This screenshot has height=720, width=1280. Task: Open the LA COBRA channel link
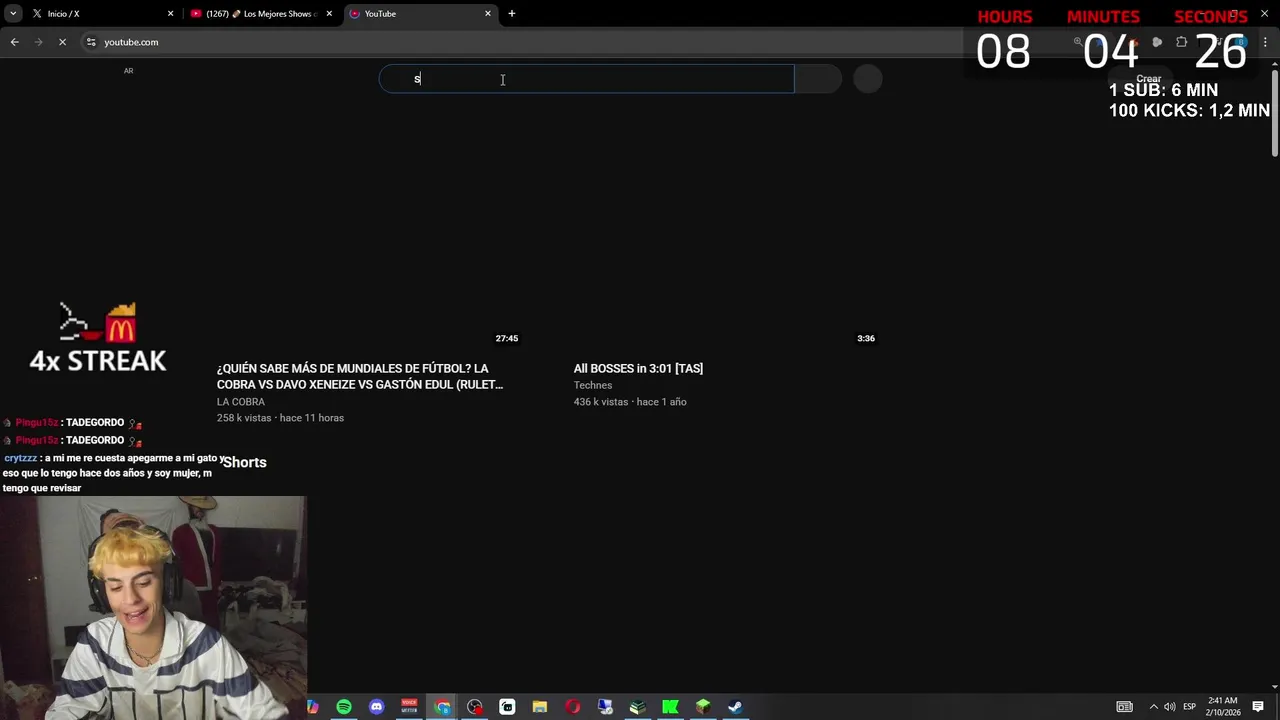(x=241, y=402)
